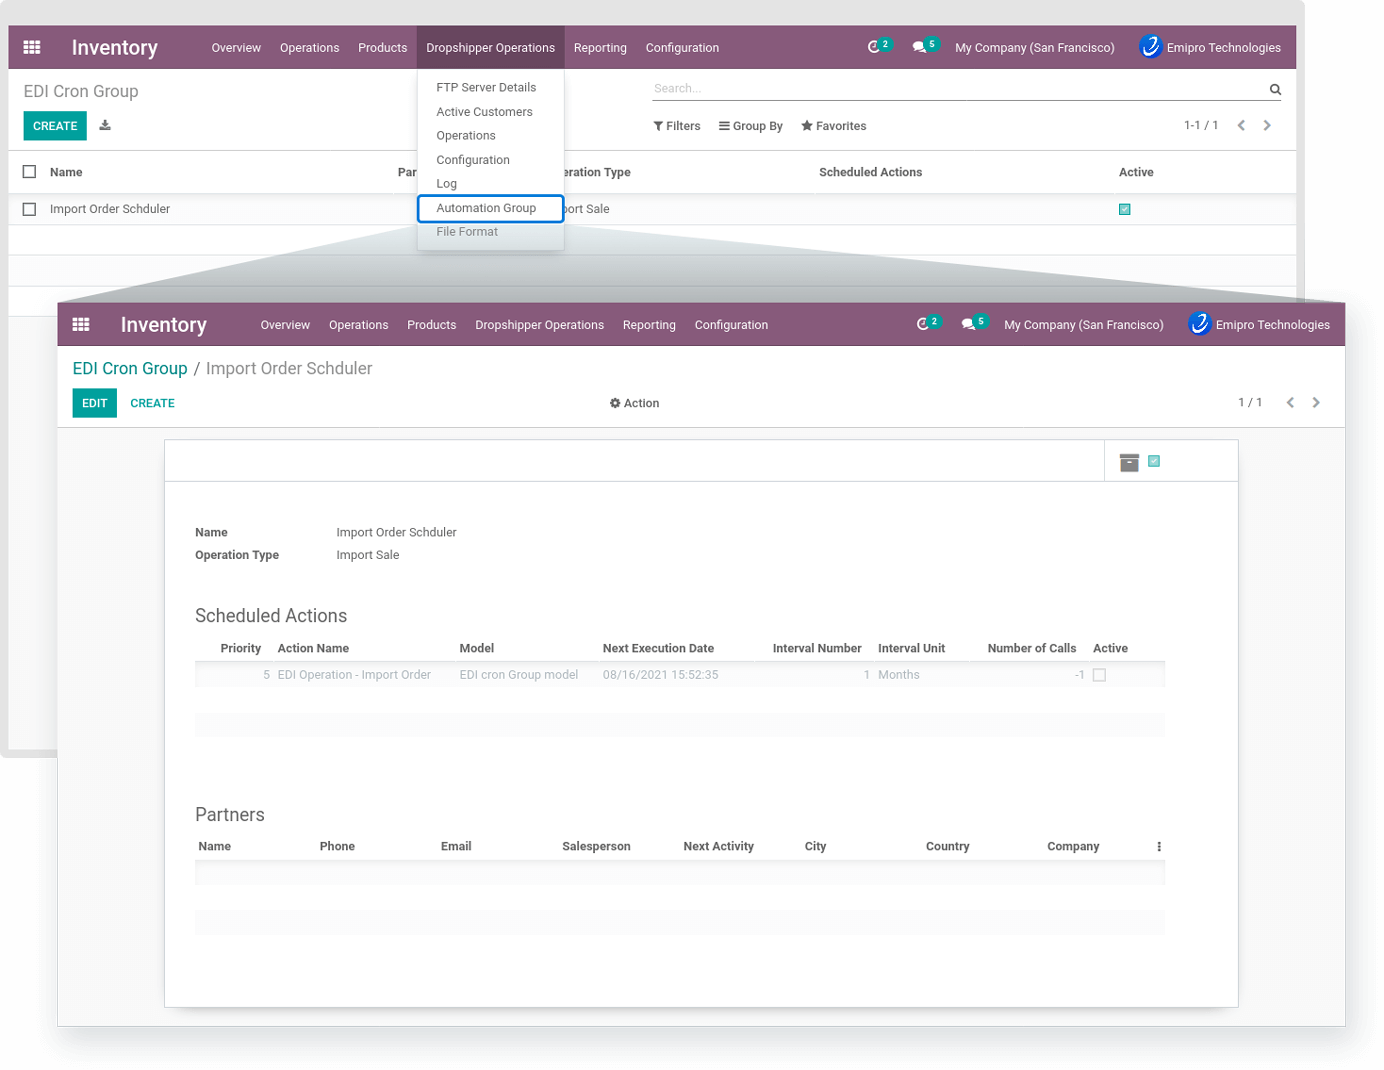Expand the Filters dropdown
Image resolution: width=1384 pixels, height=1070 pixels.
click(x=677, y=126)
